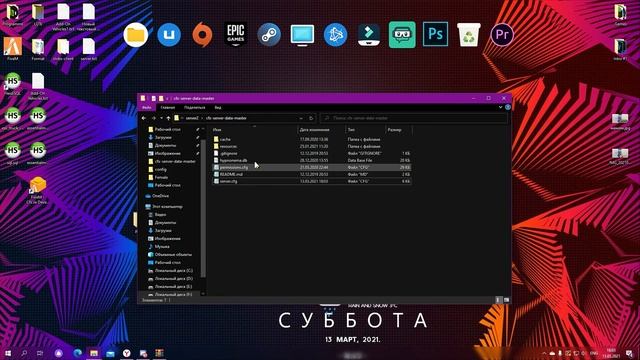The height and width of the screenshot is (360, 640).
Task: Launch Premiere Pro from the dock
Action: (x=502, y=35)
